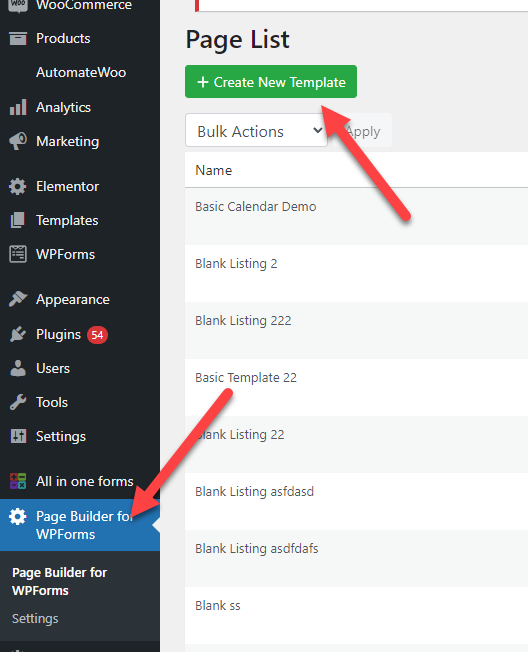Open the Bulk Actions dropdown
This screenshot has height=652, width=528.
point(257,131)
